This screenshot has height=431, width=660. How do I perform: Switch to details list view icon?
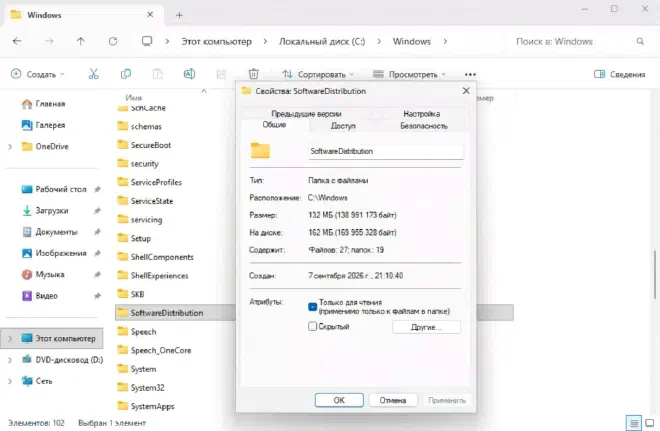click(x=633, y=423)
